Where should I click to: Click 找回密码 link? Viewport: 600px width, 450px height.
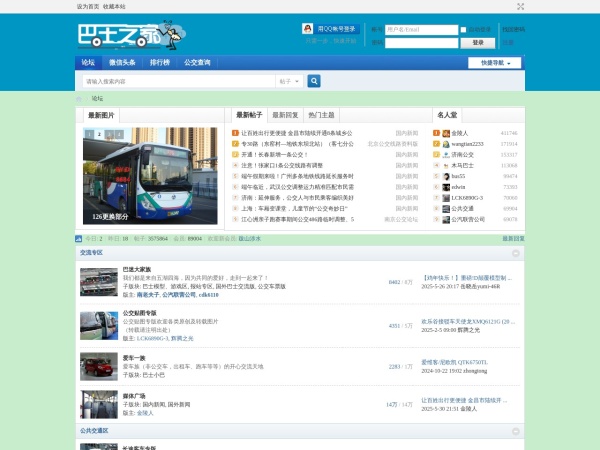pos(514,29)
